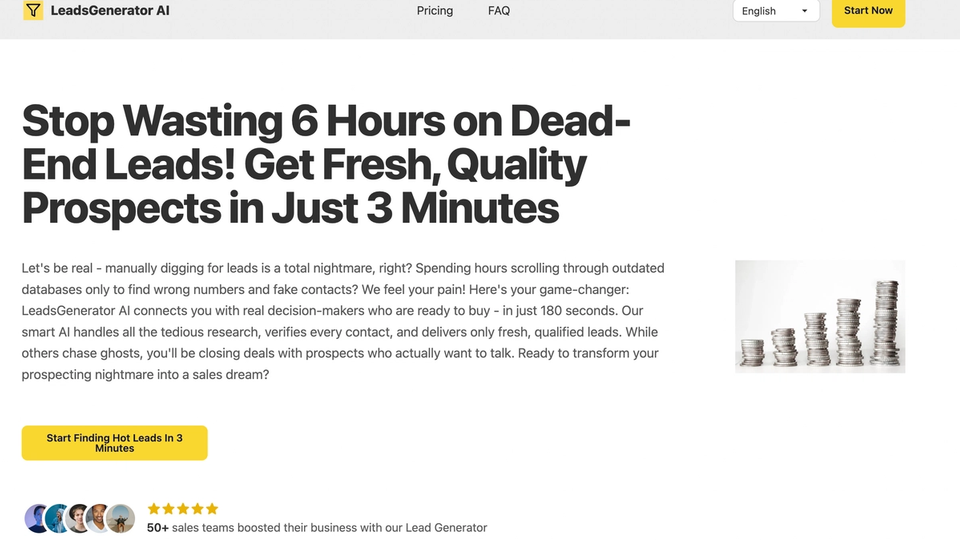The image size is (960, 540).
Task: Click the 'Stop Wasting 6 Hours' headline
Action: pos(326,164)
